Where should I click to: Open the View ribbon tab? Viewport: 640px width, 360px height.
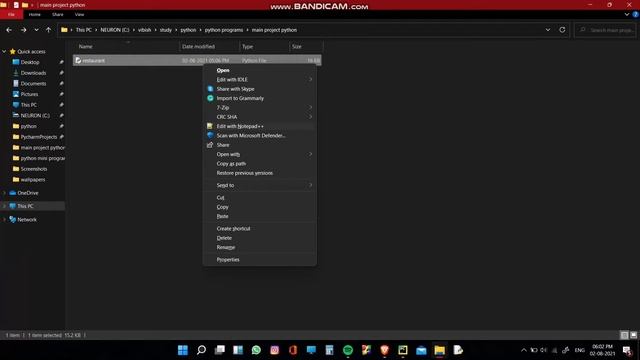[x=79, y=14]
